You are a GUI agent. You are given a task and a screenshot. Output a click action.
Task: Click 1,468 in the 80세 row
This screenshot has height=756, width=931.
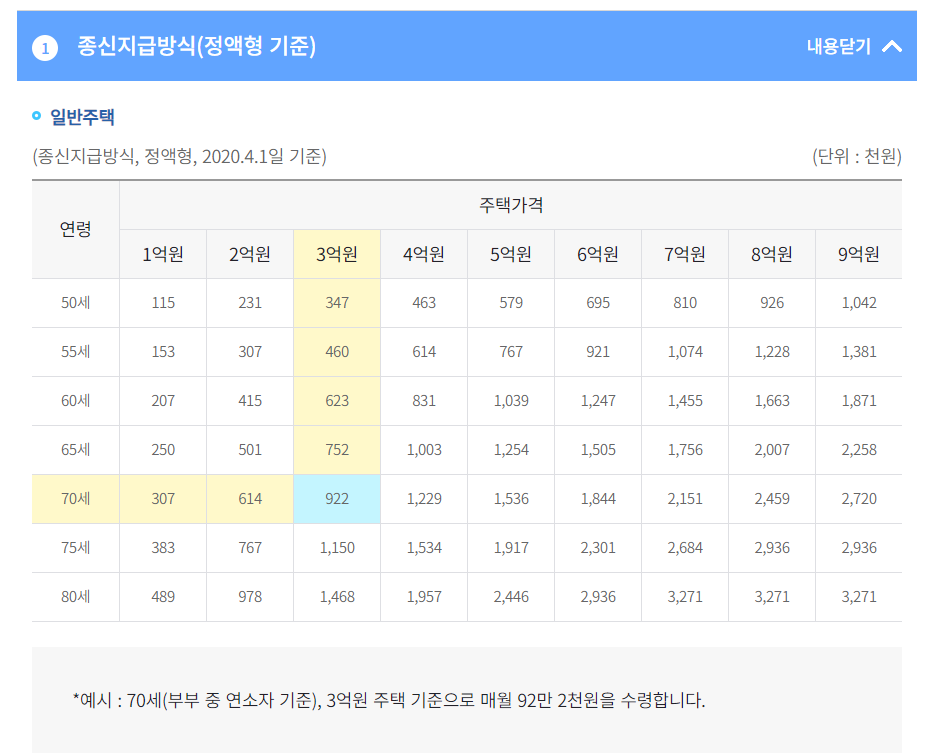(337, 597)
